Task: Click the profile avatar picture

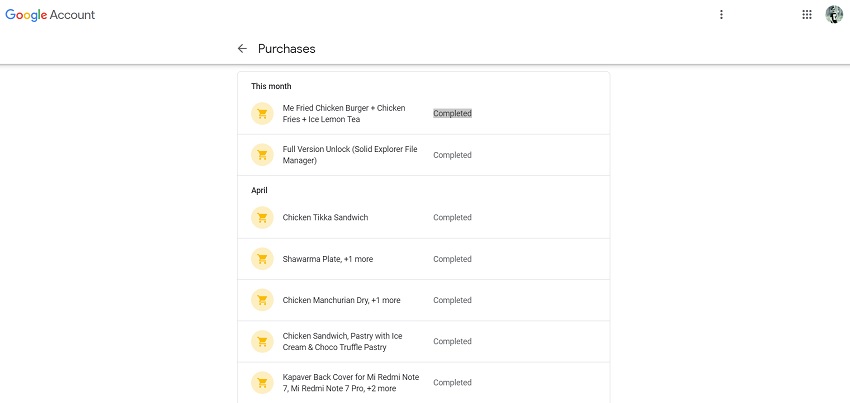Action: point(834,15)
